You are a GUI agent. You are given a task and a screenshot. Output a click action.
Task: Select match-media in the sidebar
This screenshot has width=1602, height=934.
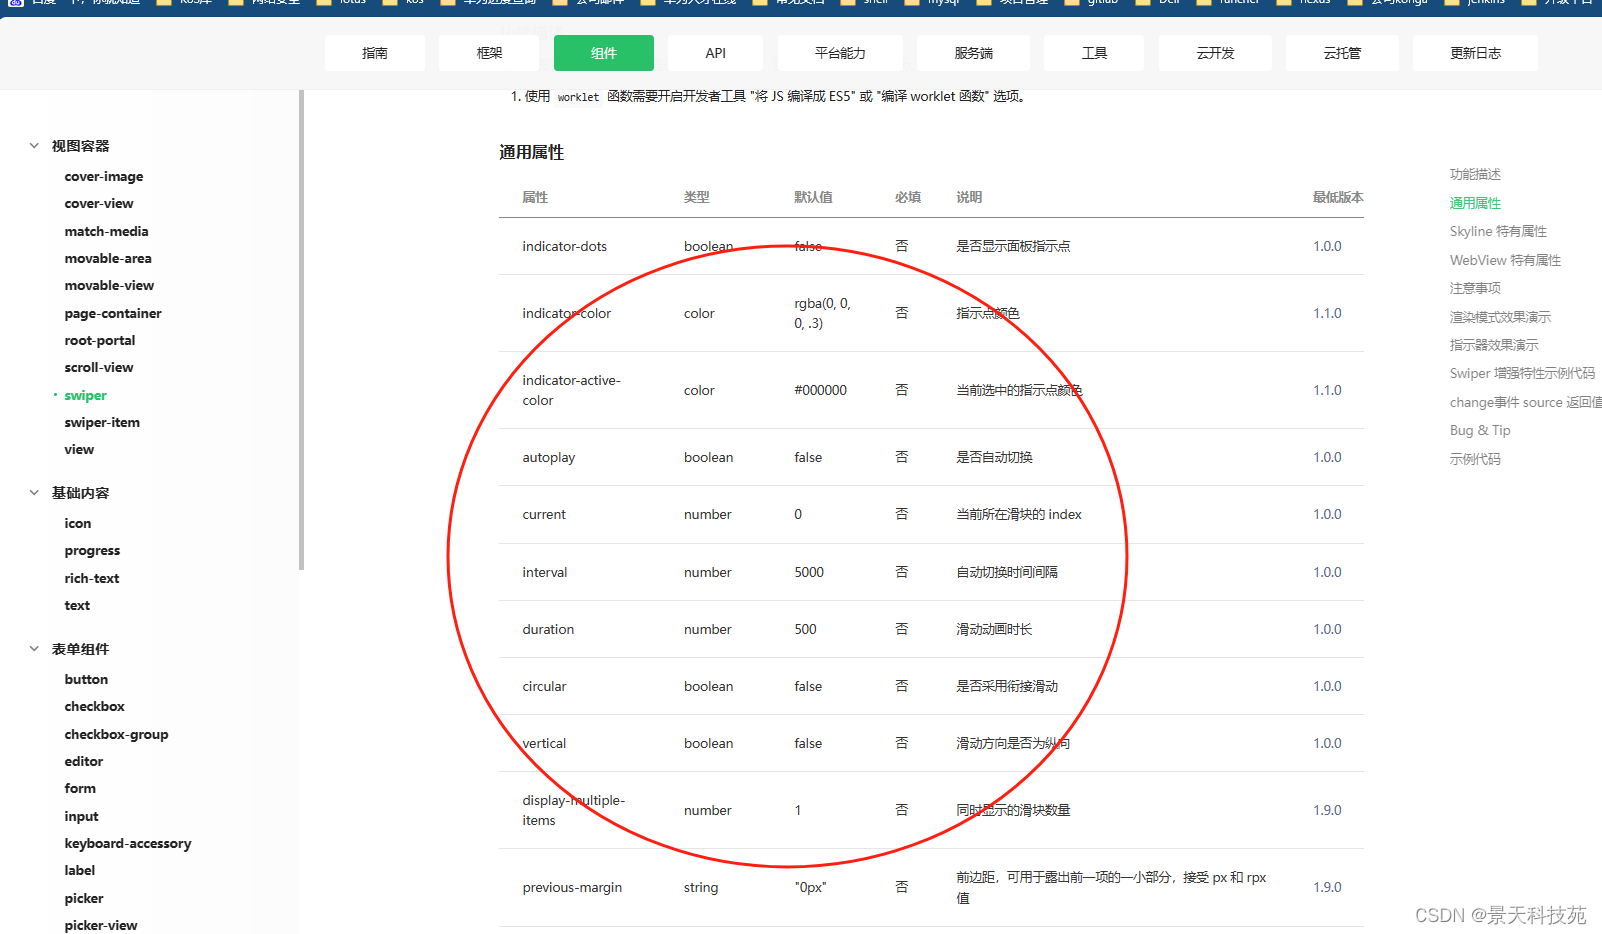point(106,231)
